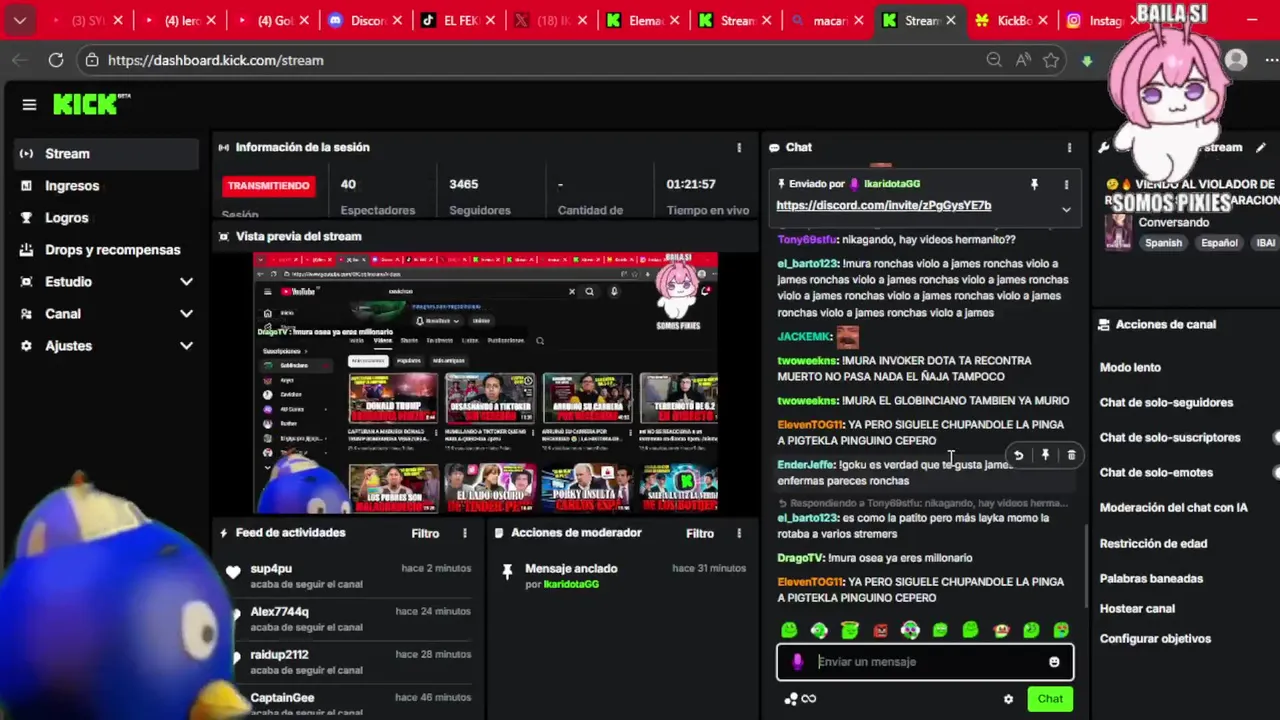This screenshot has width=1280, height=720.
Task: Open Restricción de edad setting
Action: [1153, 543]
